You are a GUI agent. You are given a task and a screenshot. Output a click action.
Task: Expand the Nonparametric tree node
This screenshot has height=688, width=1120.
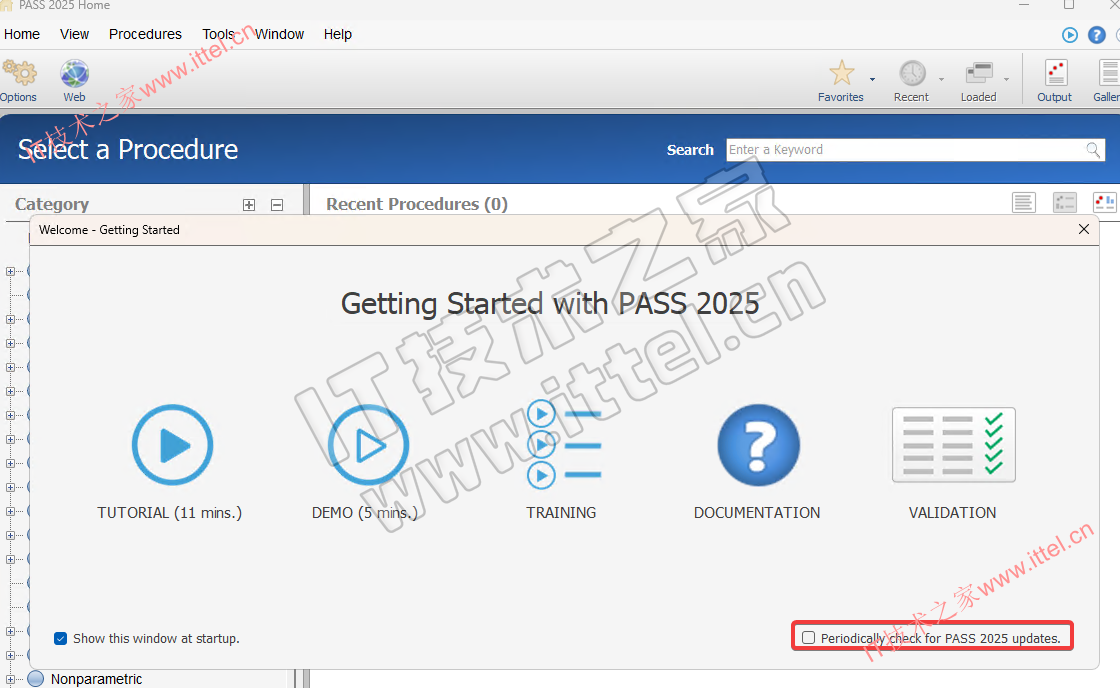coord(10,679)
